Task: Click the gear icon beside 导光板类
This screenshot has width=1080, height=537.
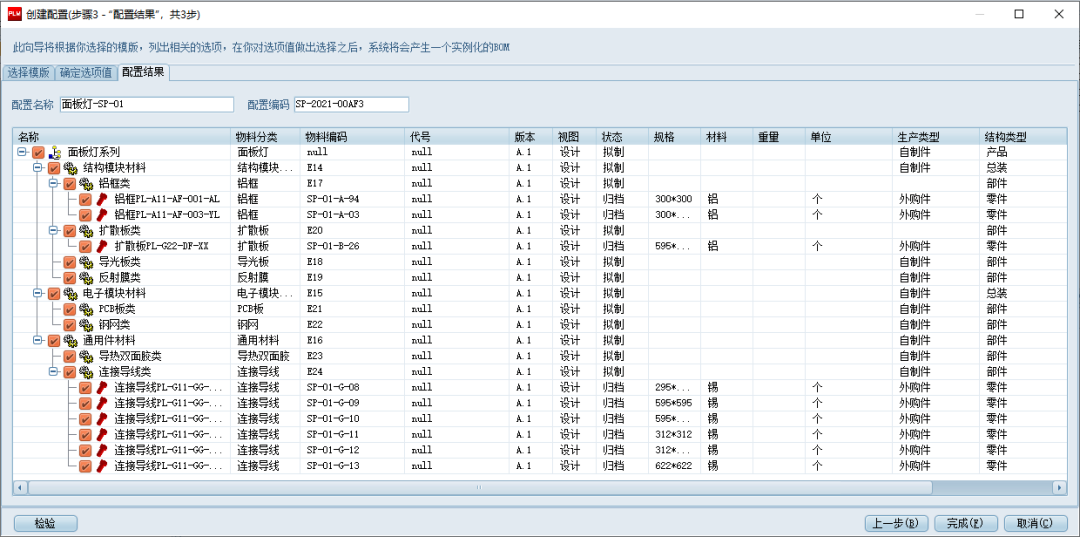Action: point(87,262)
